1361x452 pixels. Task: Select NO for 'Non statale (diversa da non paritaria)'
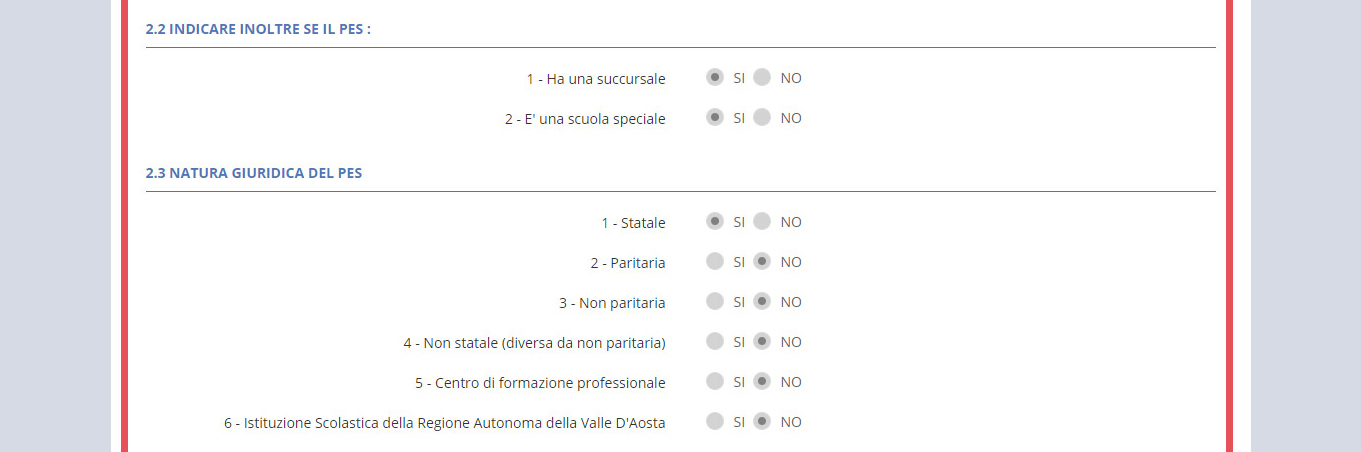coord(762,342)
